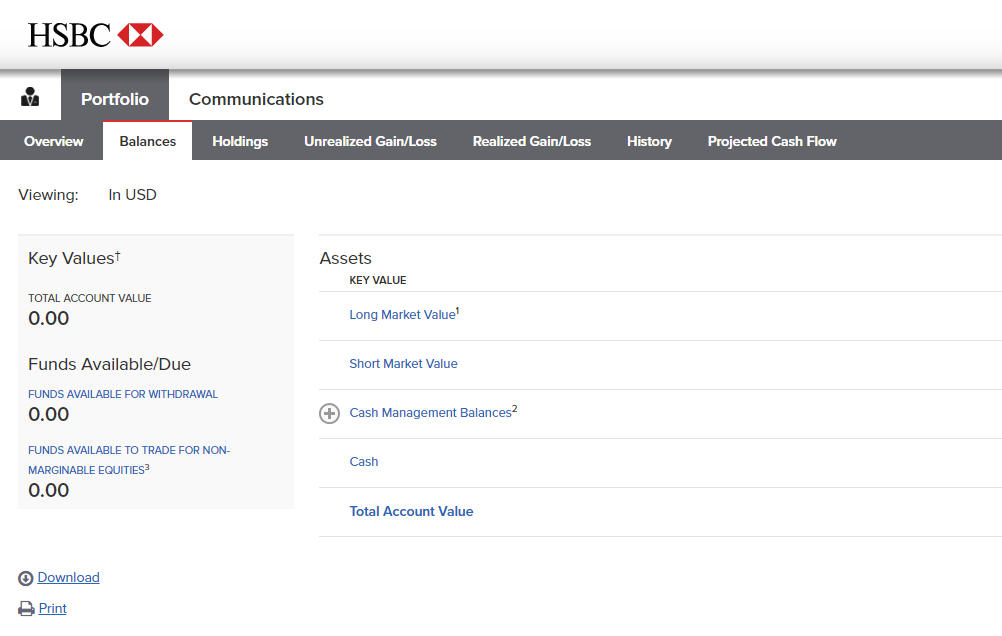View the Realized Gain/Loss tab
This screenshot has height=636, width=1002.
coord(532,141)
